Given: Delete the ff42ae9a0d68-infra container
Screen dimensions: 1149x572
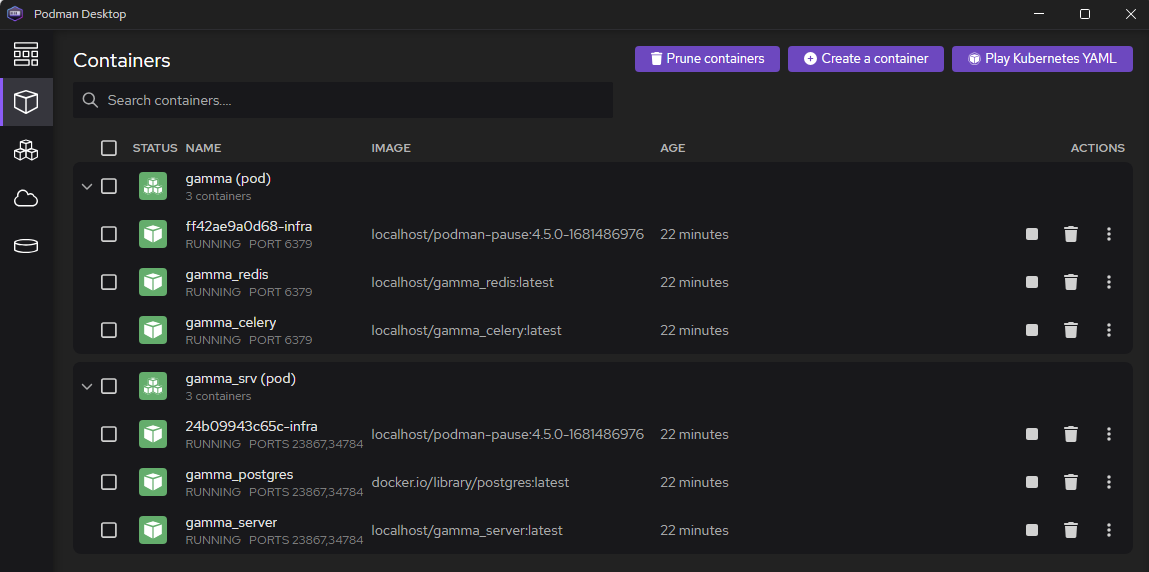Looking at the screenshot, I should [x=1071, y=234].
